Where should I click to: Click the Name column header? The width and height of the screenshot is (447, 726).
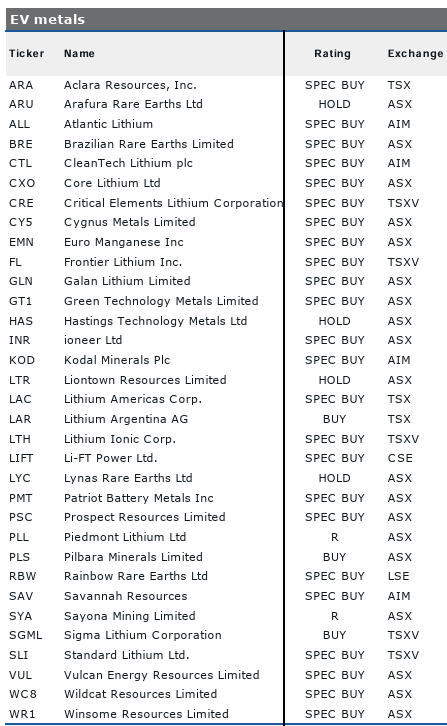tap(79, 54)
